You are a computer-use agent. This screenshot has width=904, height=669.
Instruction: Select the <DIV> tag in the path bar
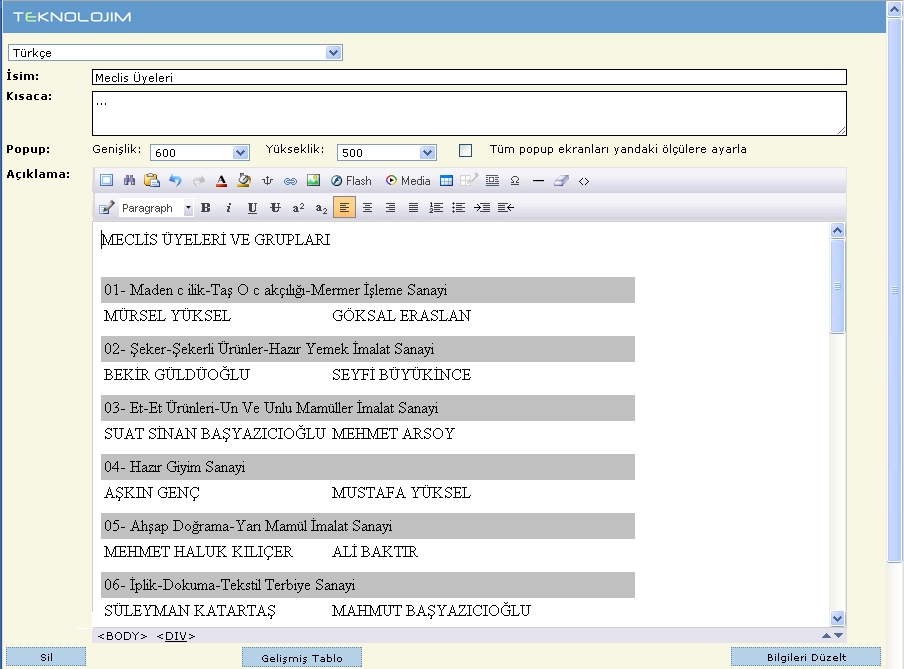coord(176,636)
